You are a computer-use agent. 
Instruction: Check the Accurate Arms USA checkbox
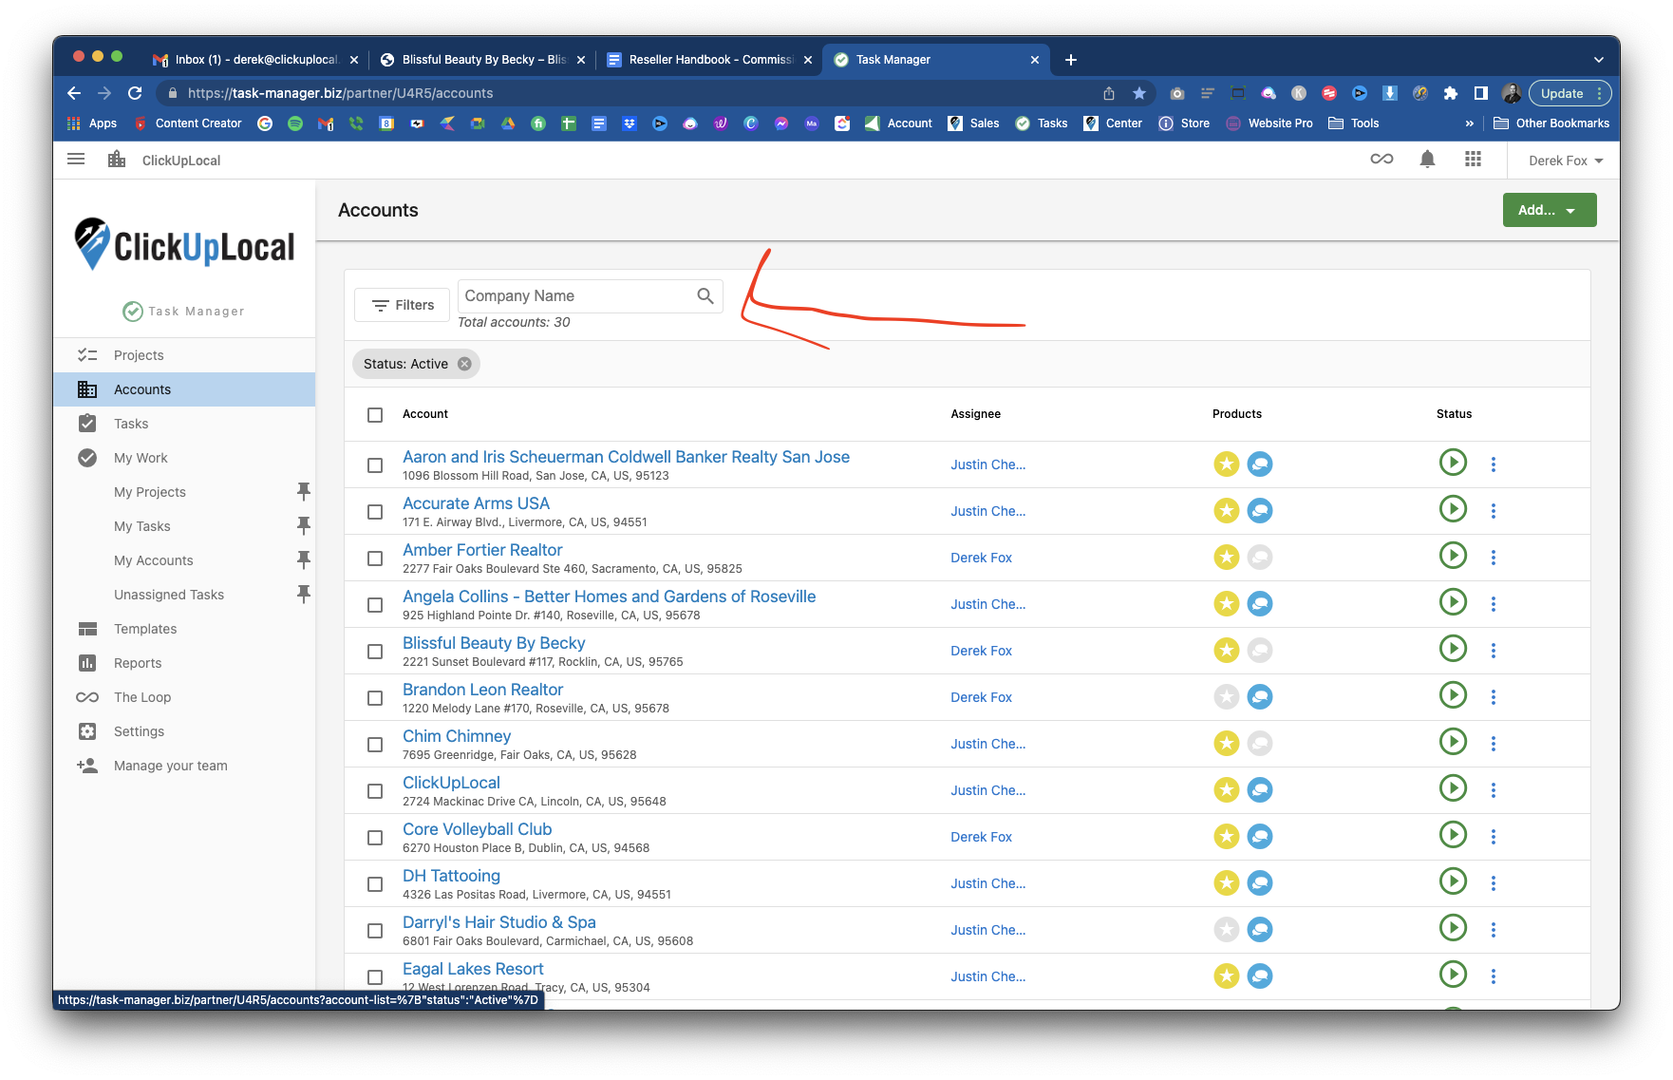click(x=375, y=512)
